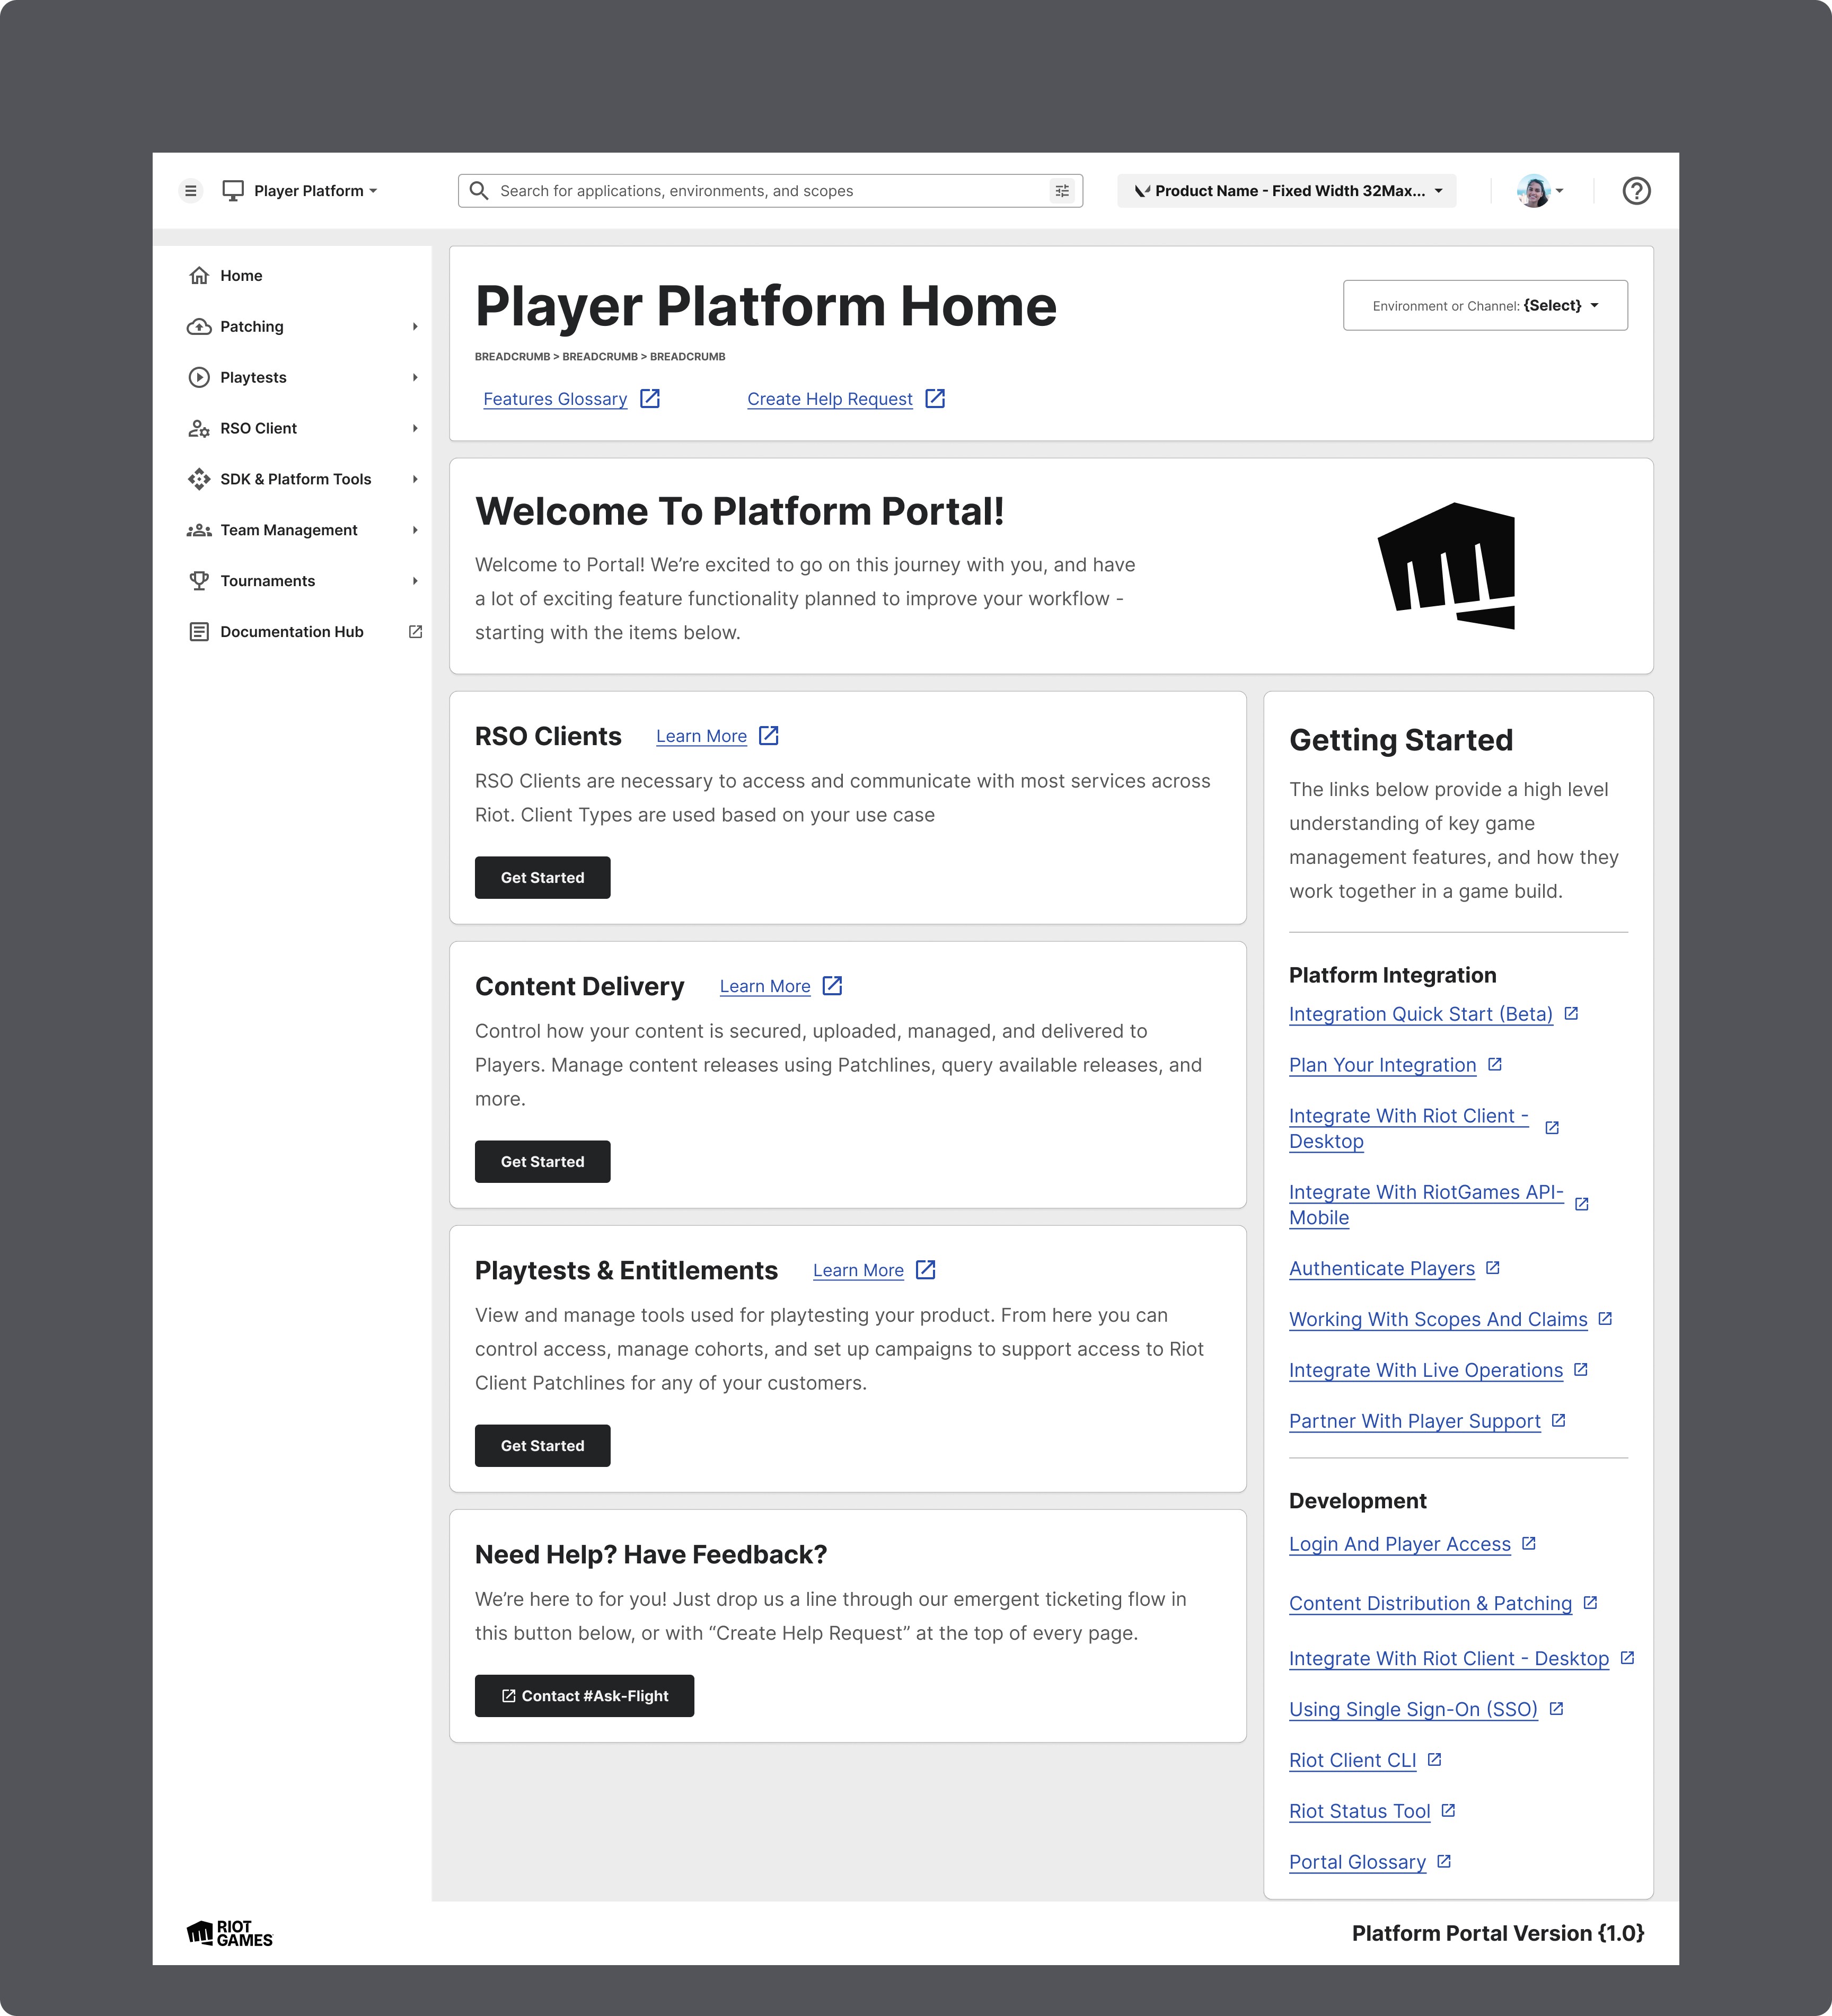Screen dimensions: 1832x2016
Task: Click the Tournaments trophy icon
Action: [199, 580]
